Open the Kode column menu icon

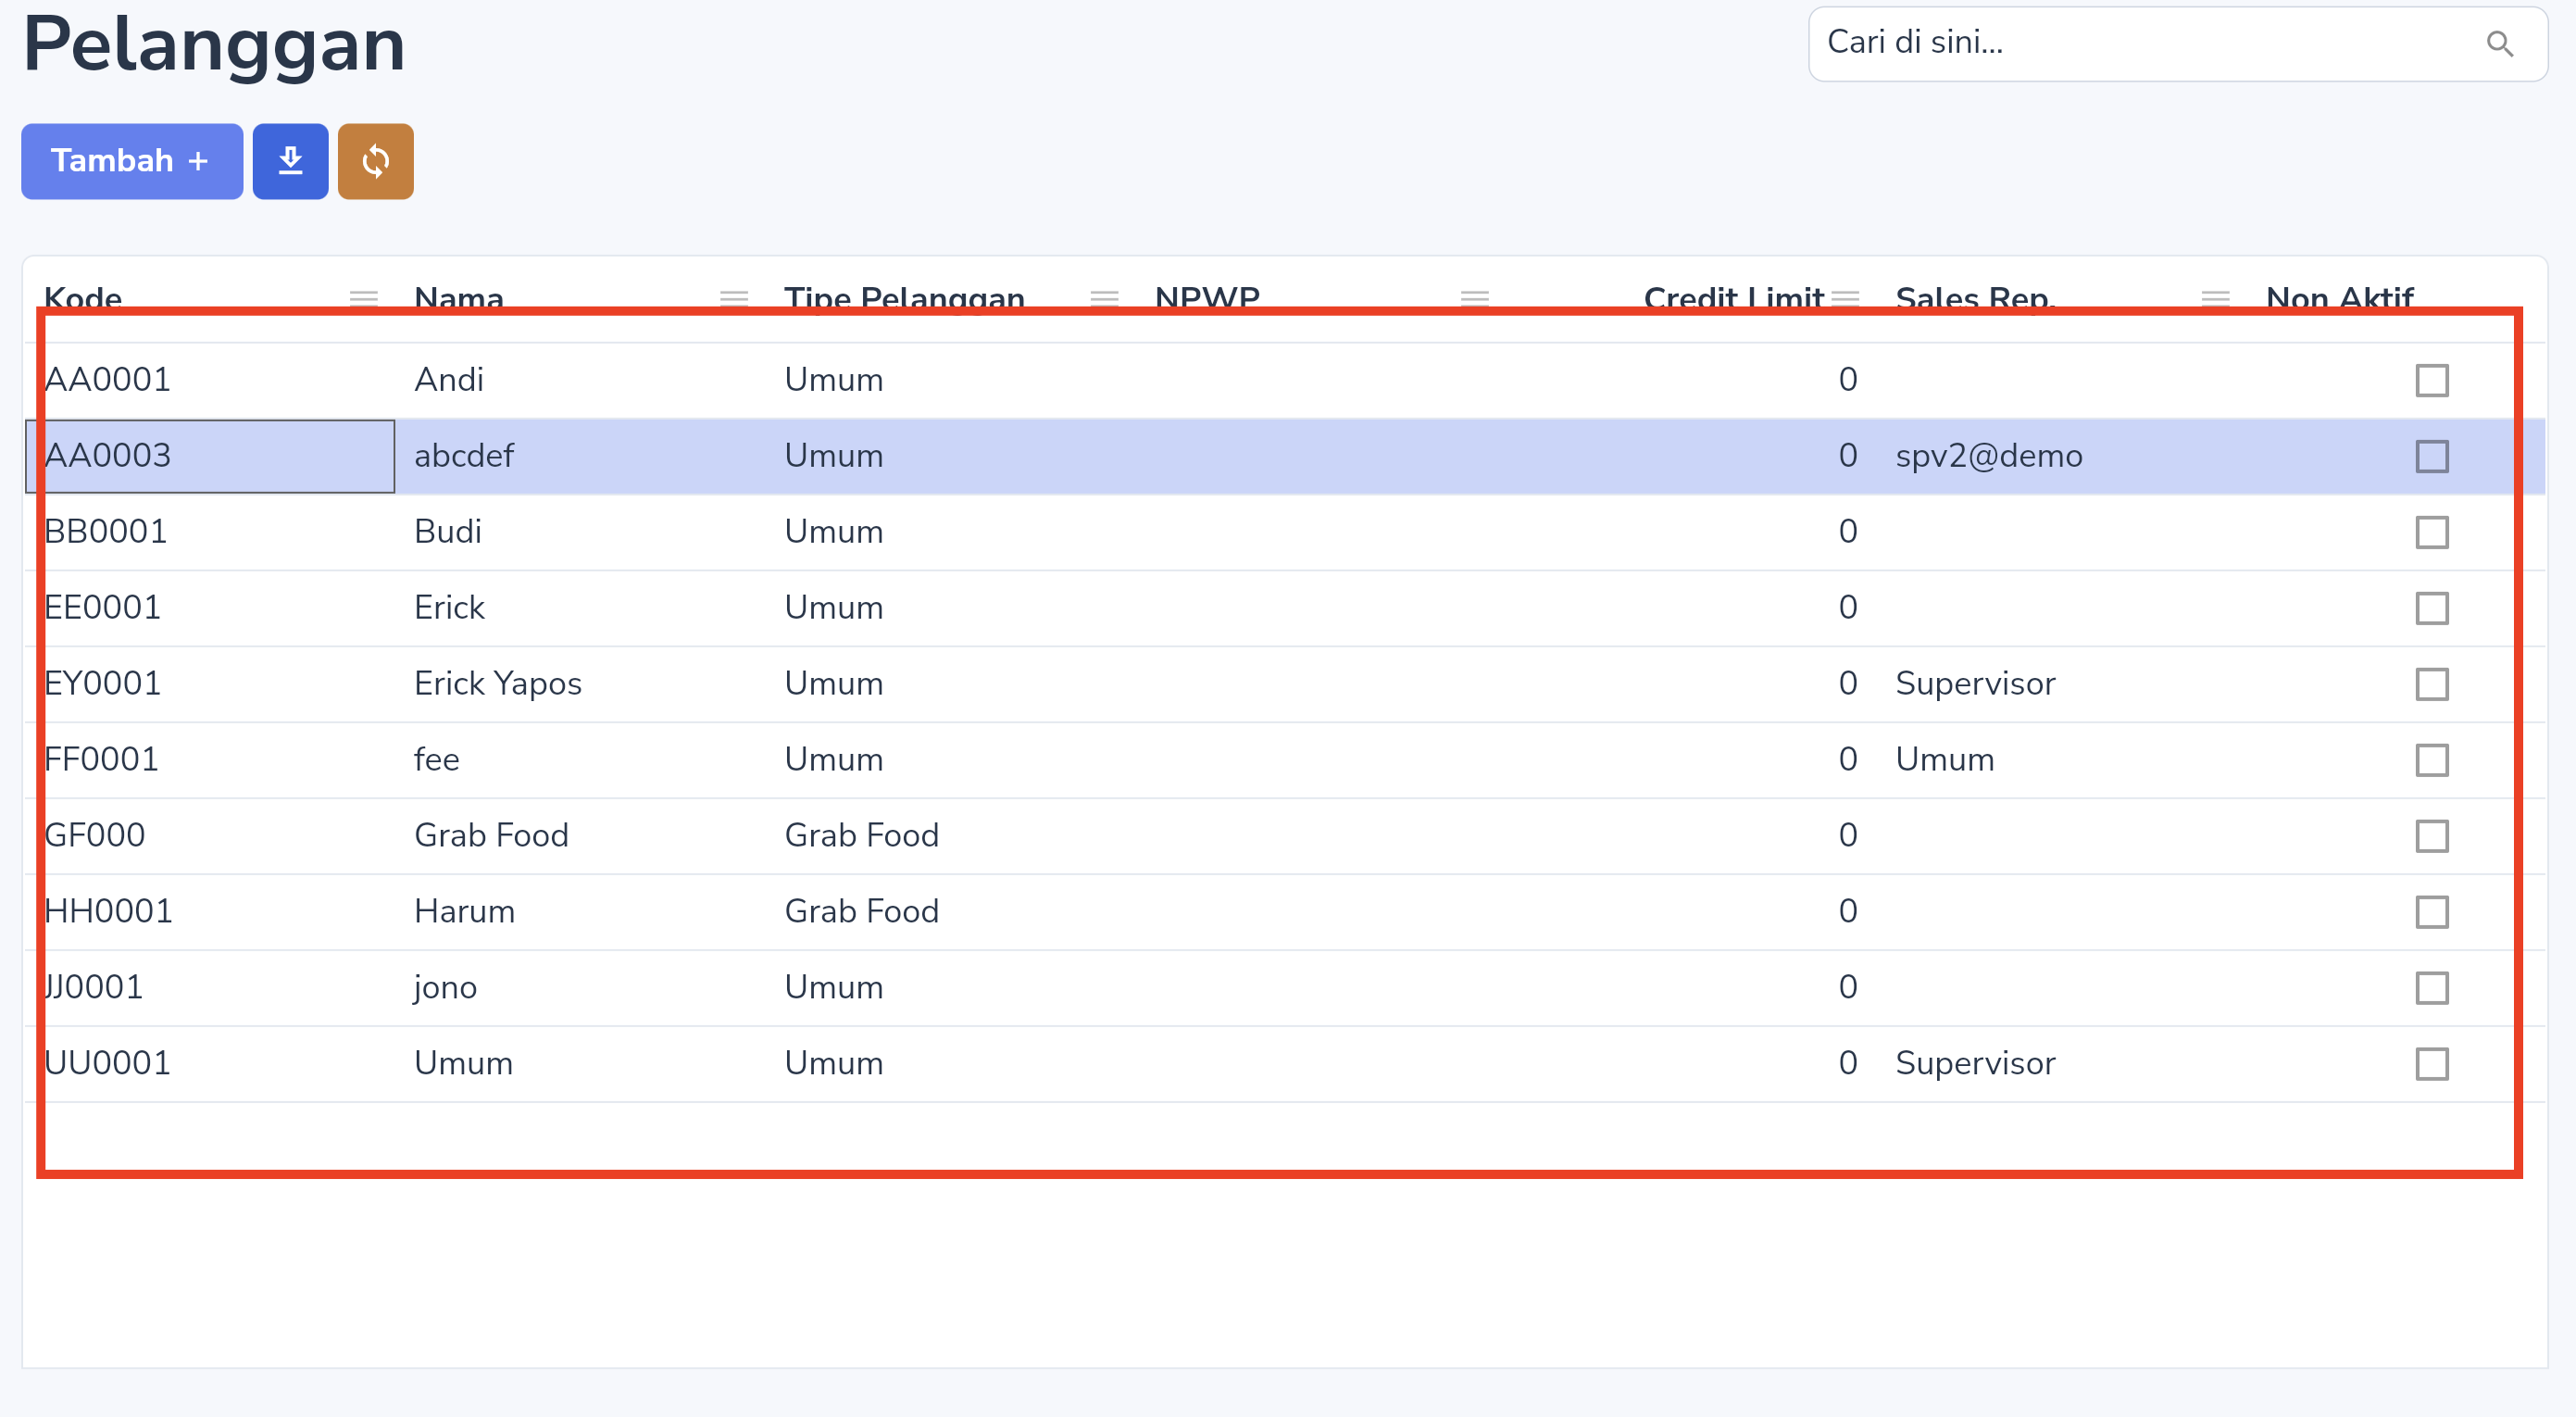point(364,298)
